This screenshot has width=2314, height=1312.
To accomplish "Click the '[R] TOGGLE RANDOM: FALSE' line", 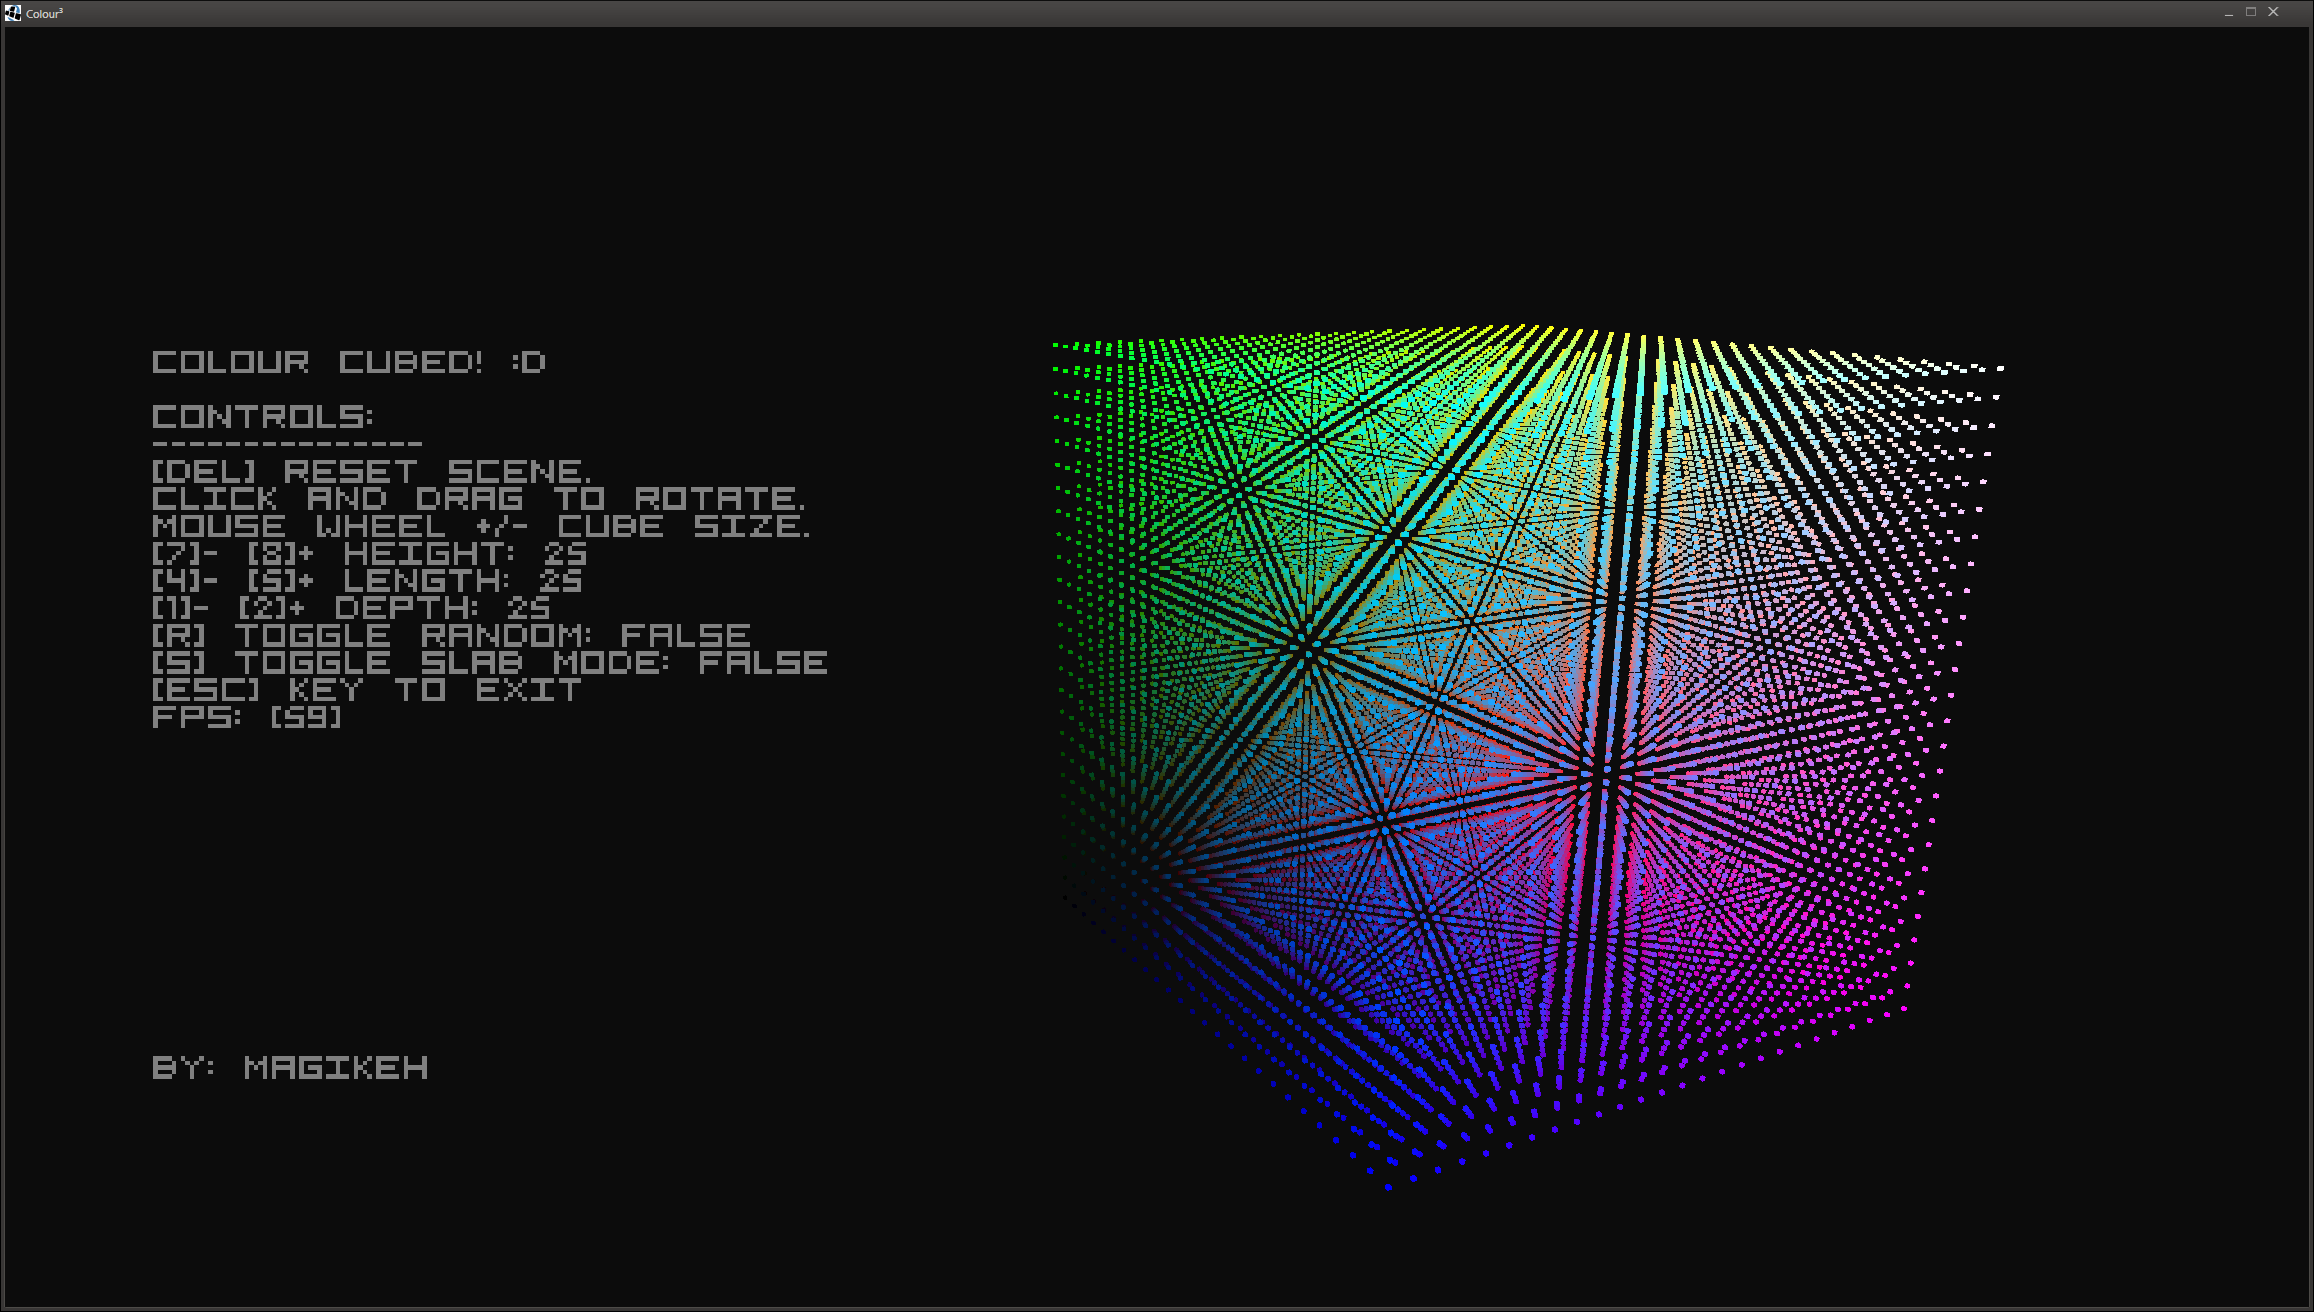I will click(450, 635).
